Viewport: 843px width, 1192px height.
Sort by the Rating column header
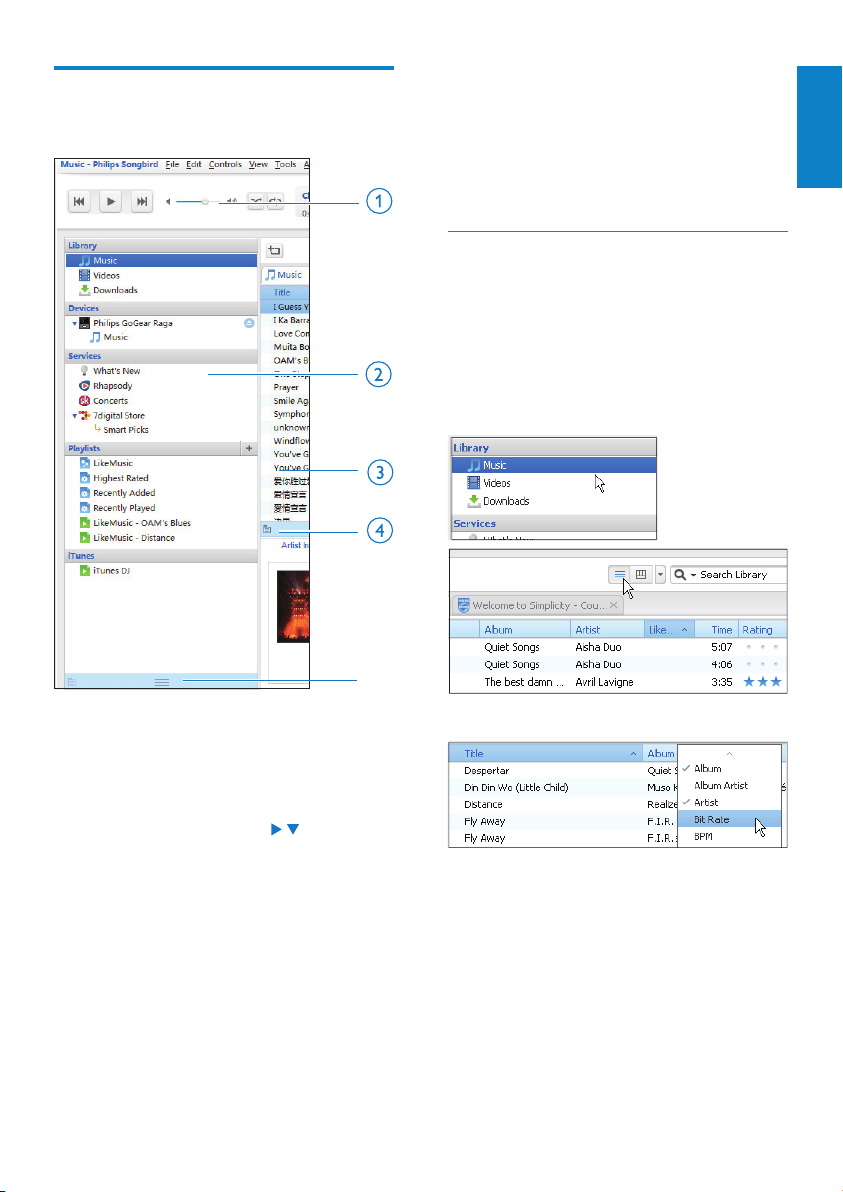(x=762, y=629)
